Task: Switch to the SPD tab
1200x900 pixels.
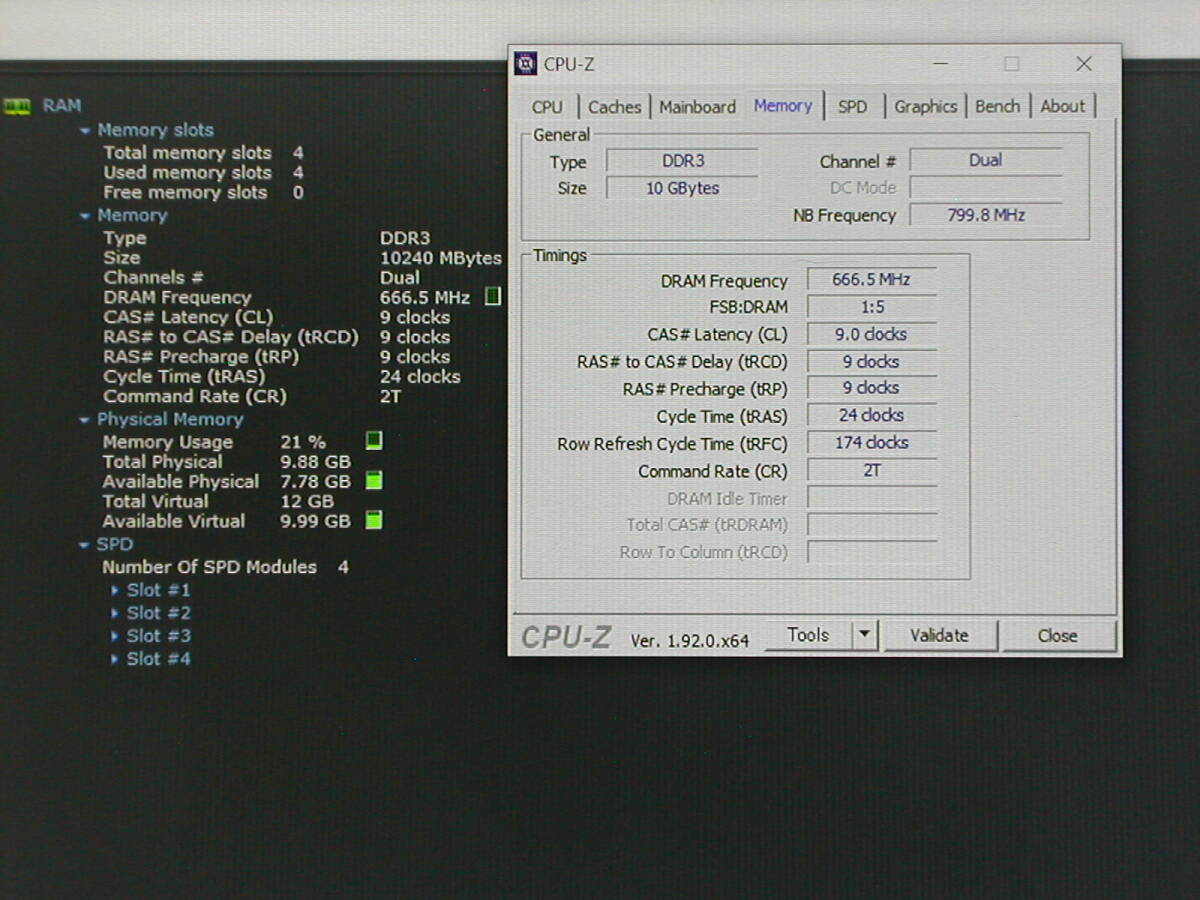Action: click(x=852, y=106)
